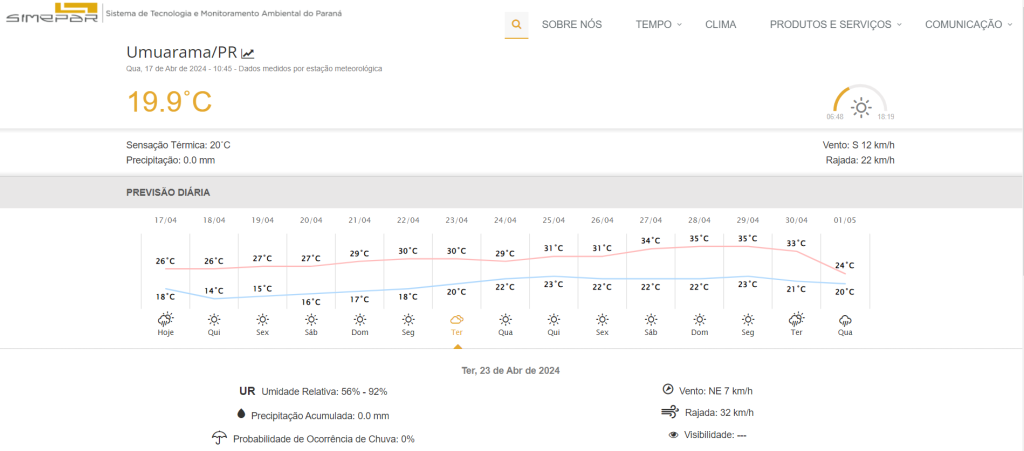Click Precipitação Acumulada: 0.0 mm
The height and width of the screenshot is (451, 1024).
pyautogui.click(x=320, y=415)
